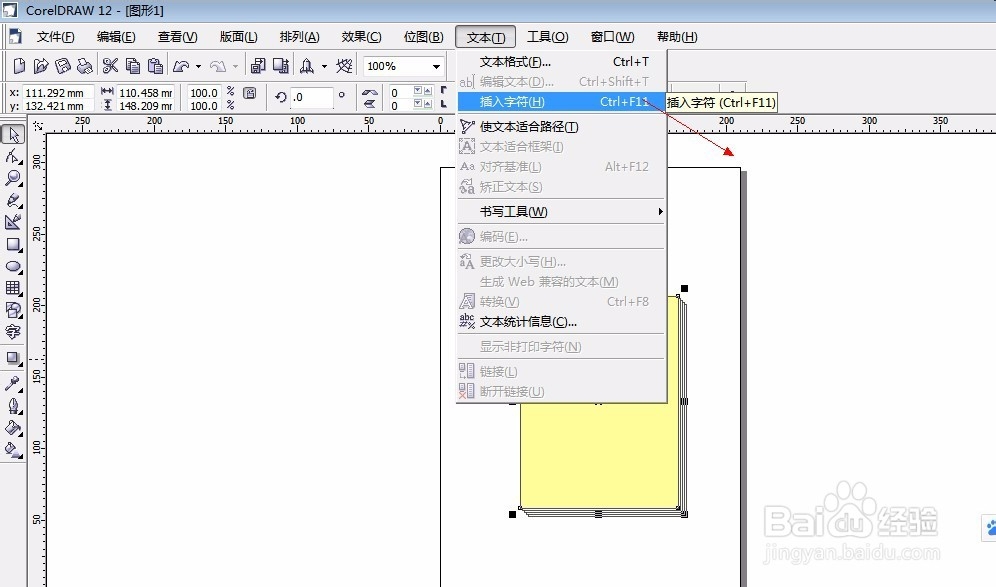The image size is (996, 587).
Task: Choose 使文本适合路径 Fit Text to Path
Action: coord(561,127)
